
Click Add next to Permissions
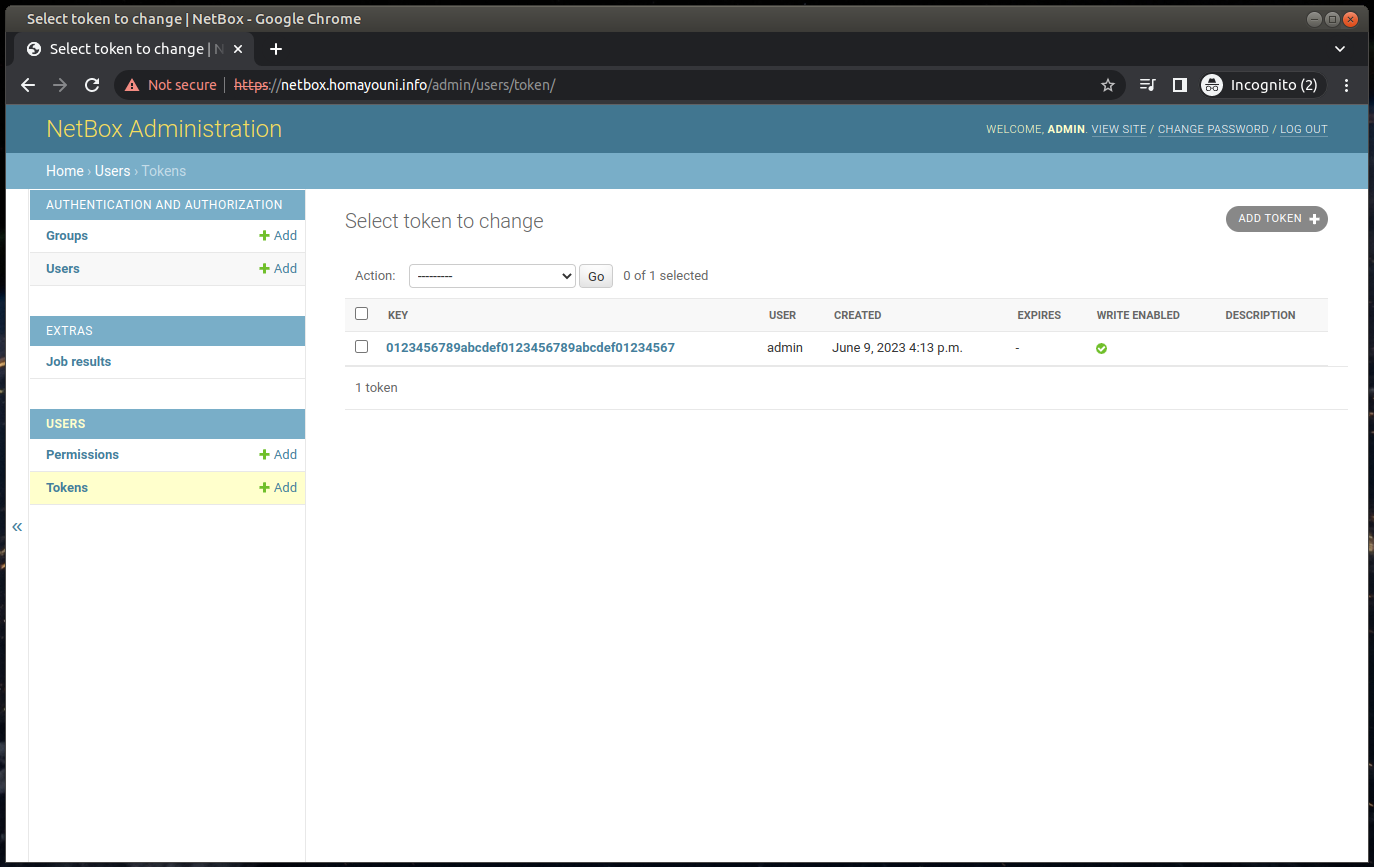tap(278, 455)
